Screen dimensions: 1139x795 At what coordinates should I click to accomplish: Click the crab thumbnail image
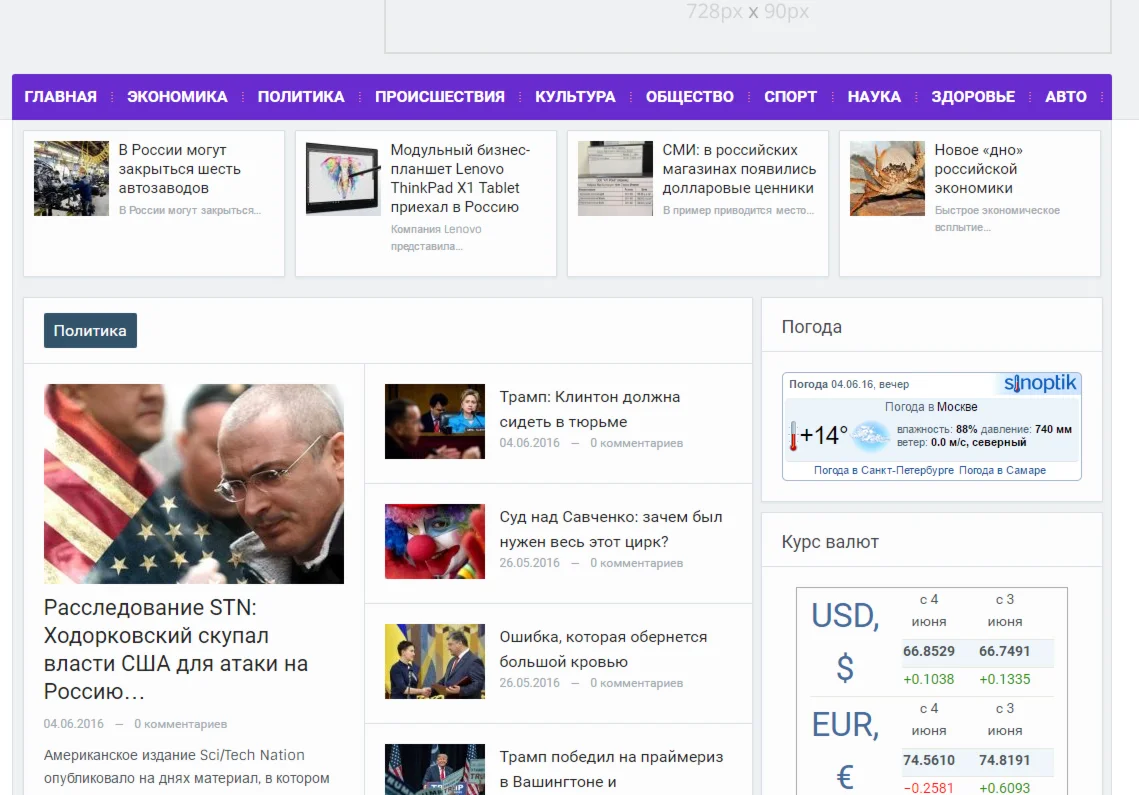click(887, 178)
